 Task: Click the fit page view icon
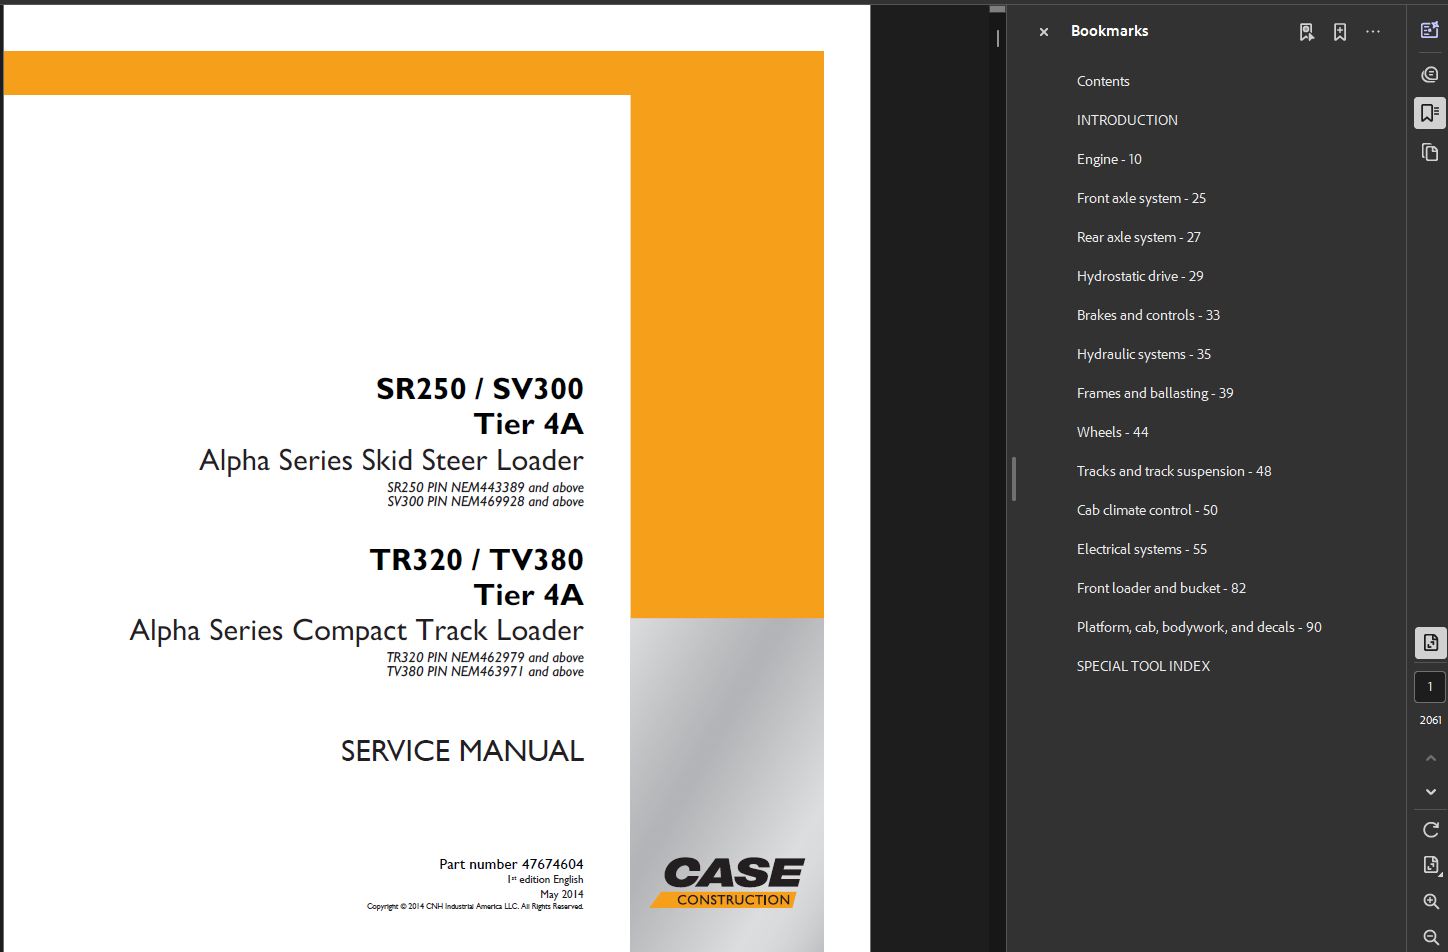[x=1431, y=865]
